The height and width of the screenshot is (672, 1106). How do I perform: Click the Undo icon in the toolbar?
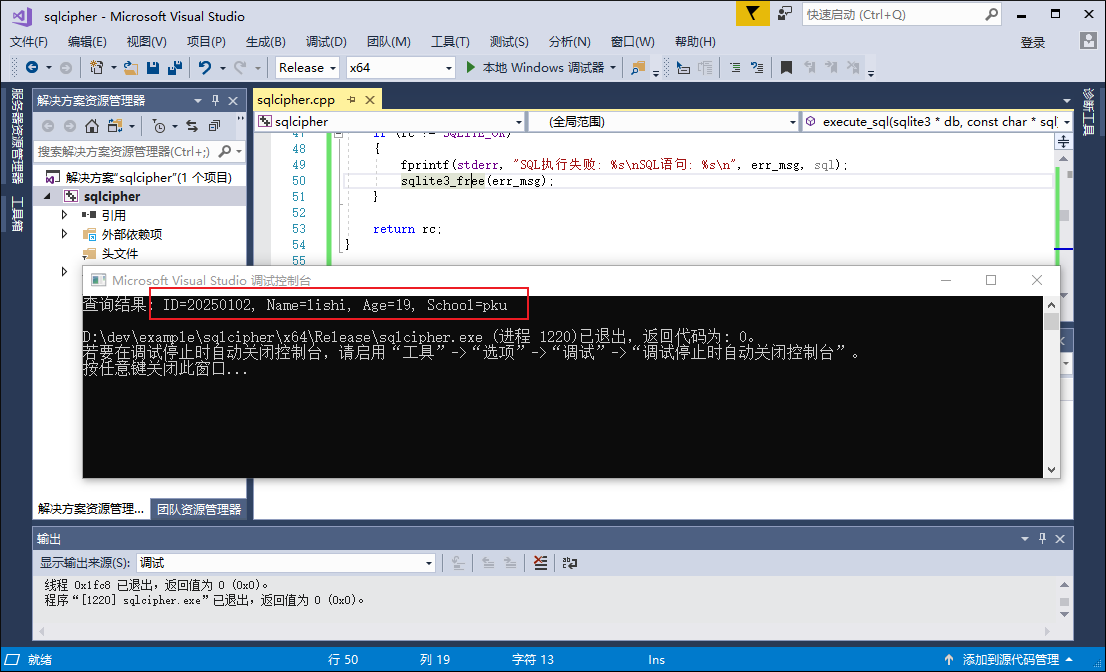(205, 68)
